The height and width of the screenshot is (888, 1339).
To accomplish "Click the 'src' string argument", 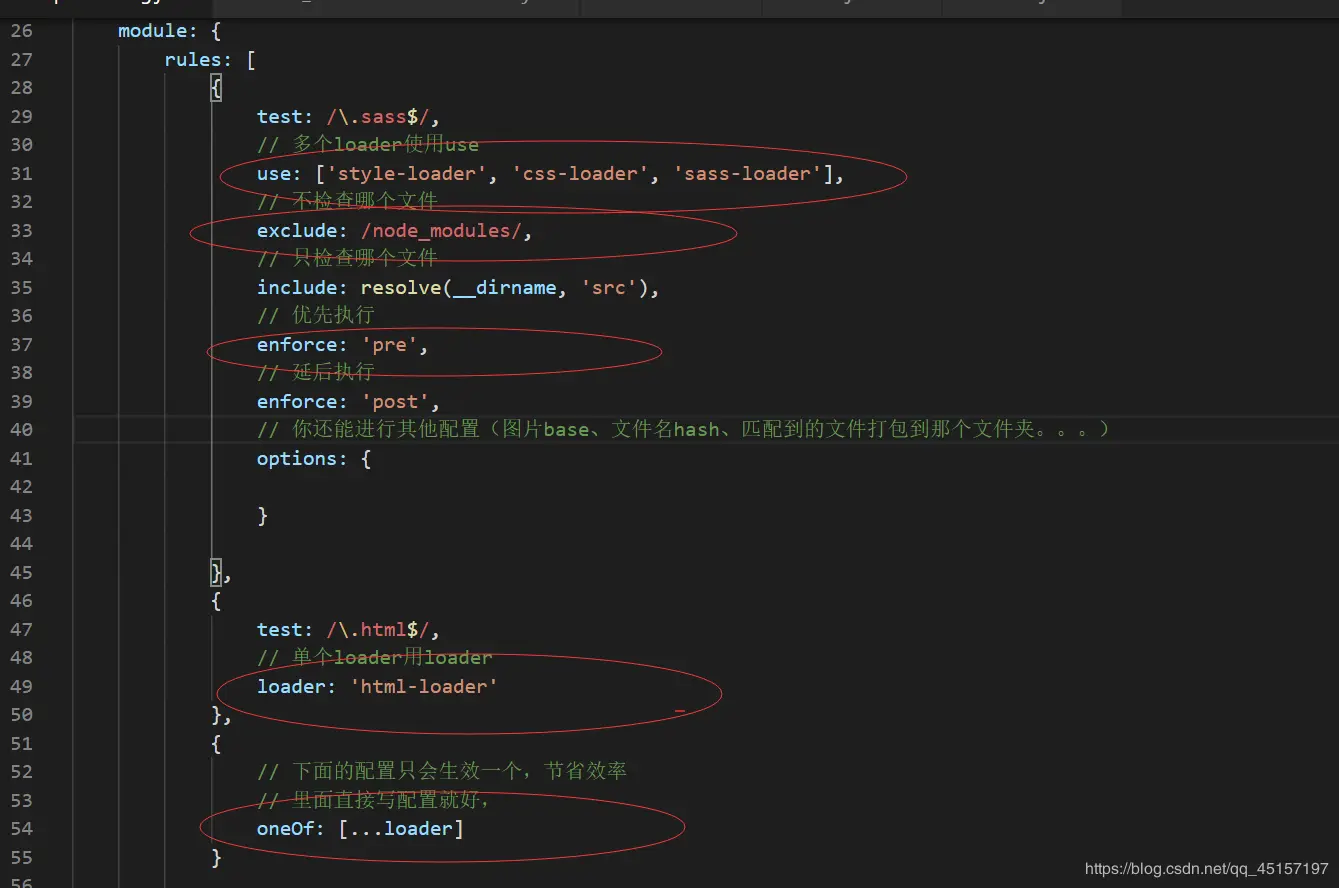I will [x=610, y=288].
